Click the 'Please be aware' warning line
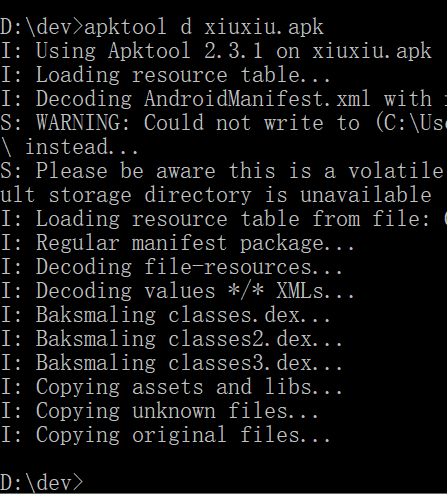 [223, 171]
